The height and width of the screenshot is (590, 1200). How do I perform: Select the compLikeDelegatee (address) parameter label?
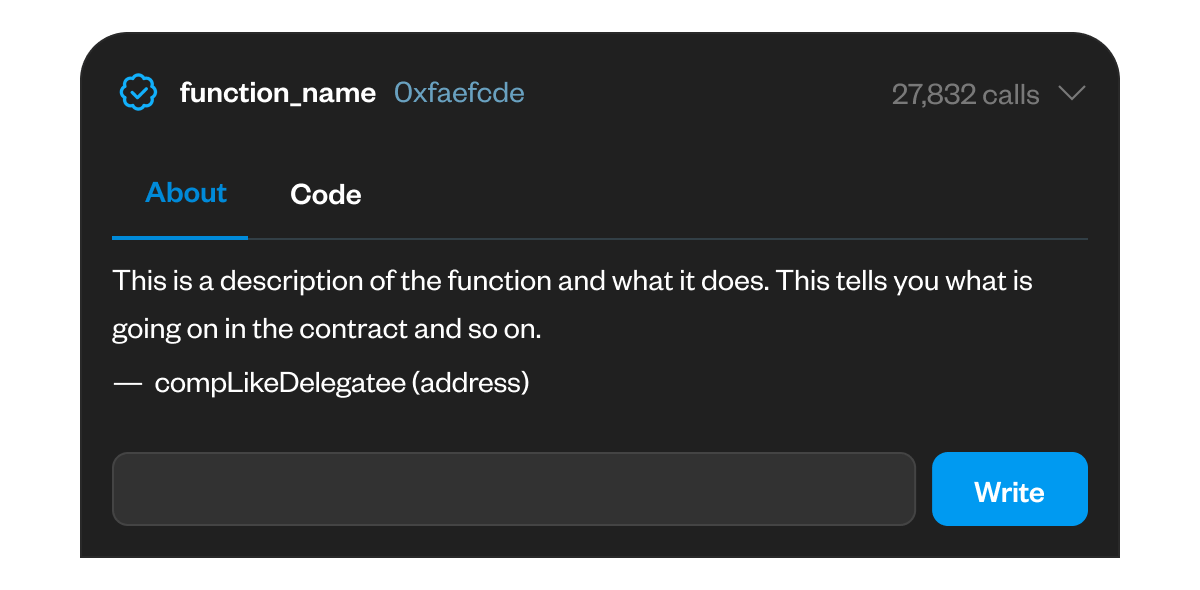[341, 382]
